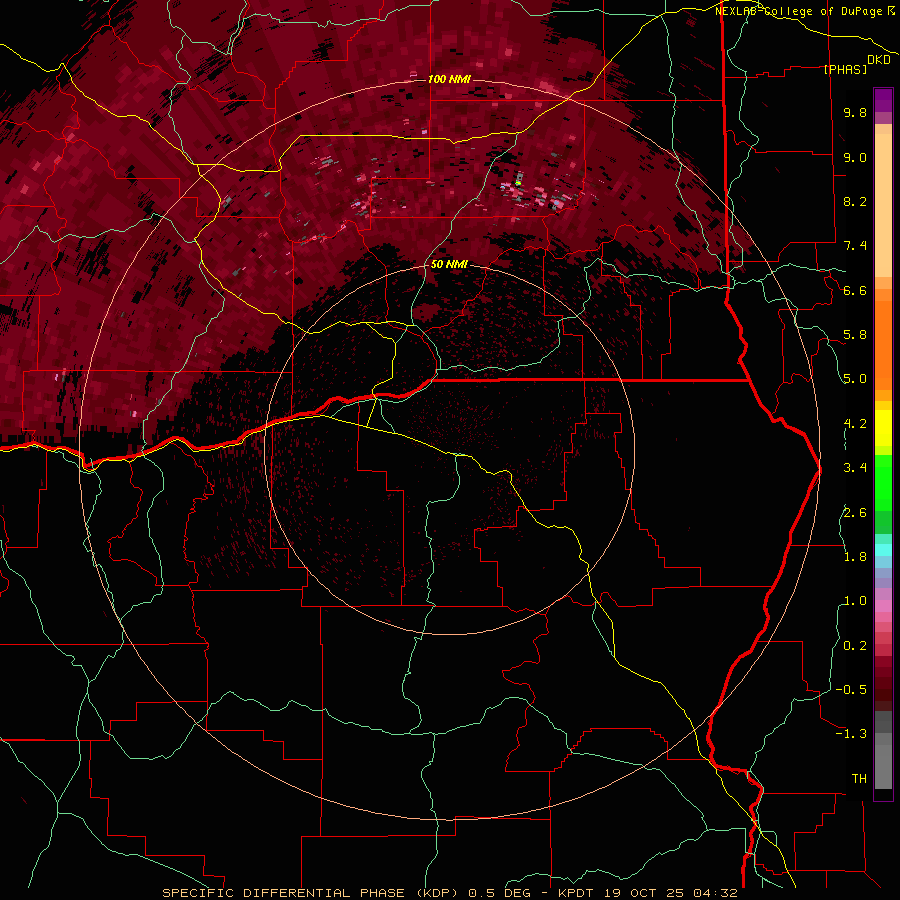Click the 7.4 color scale value
Viewport: 900px width, 900px height.
[855, 246]
